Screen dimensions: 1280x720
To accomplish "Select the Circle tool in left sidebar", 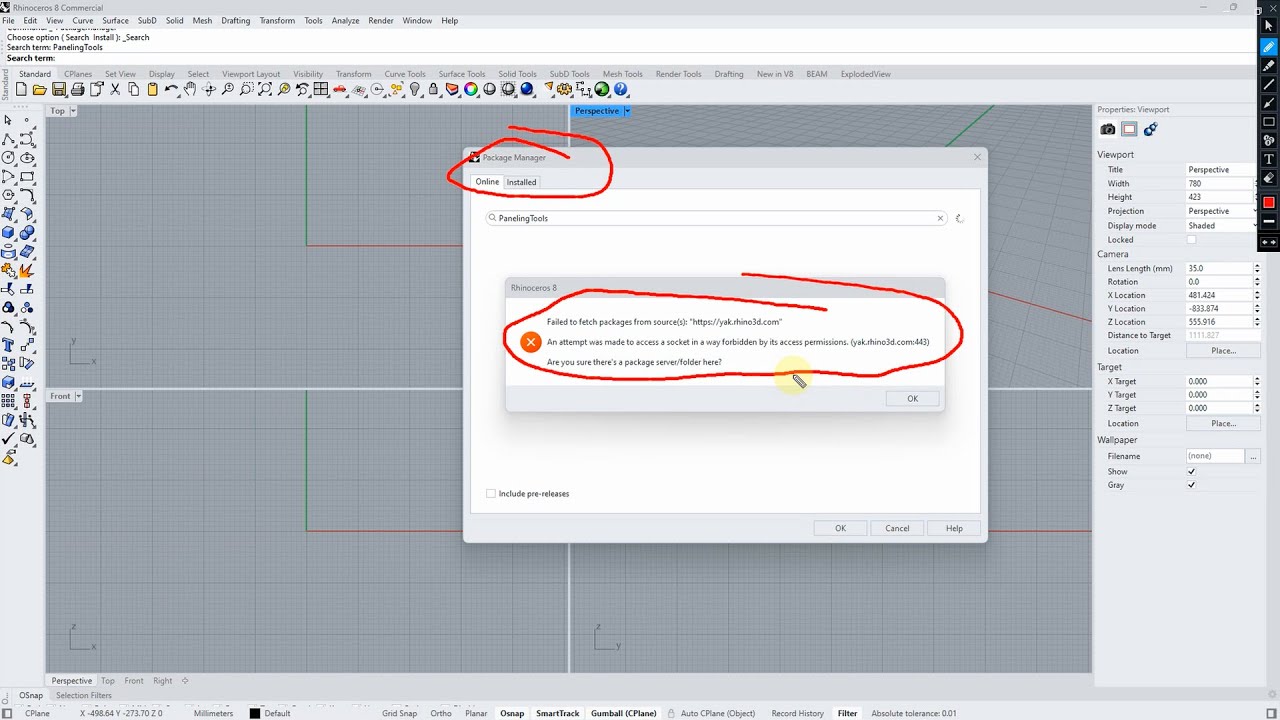I will [9, 158].
